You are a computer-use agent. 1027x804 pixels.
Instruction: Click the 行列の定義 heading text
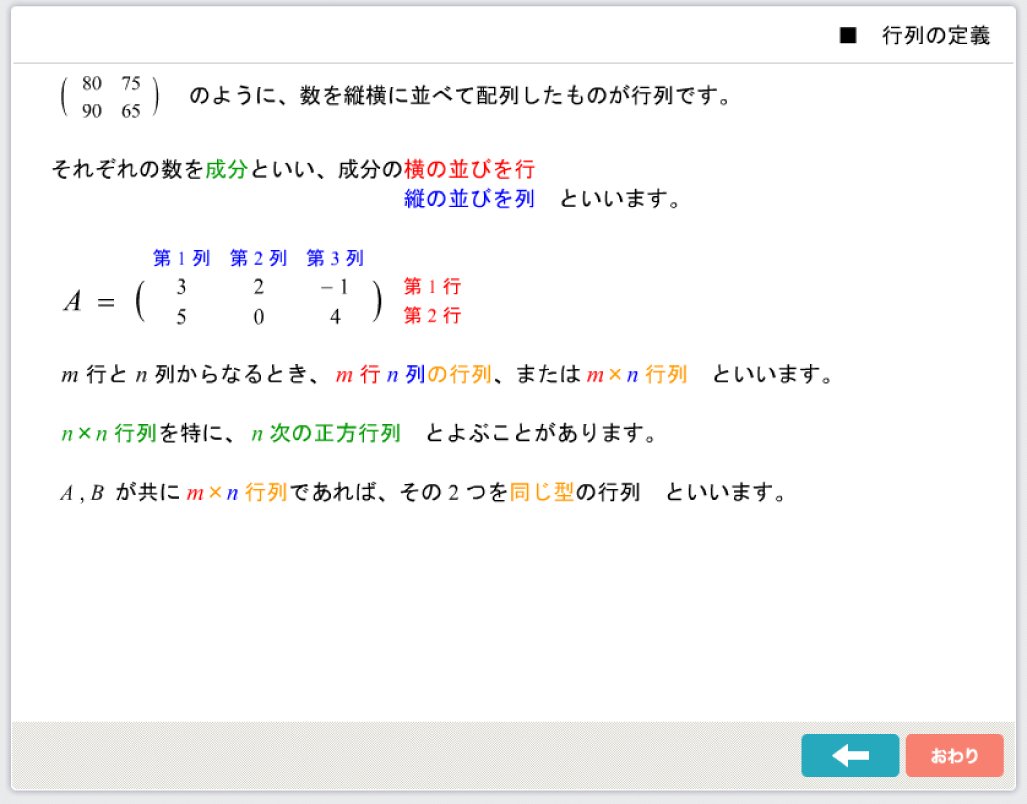[x=935, y=37]
